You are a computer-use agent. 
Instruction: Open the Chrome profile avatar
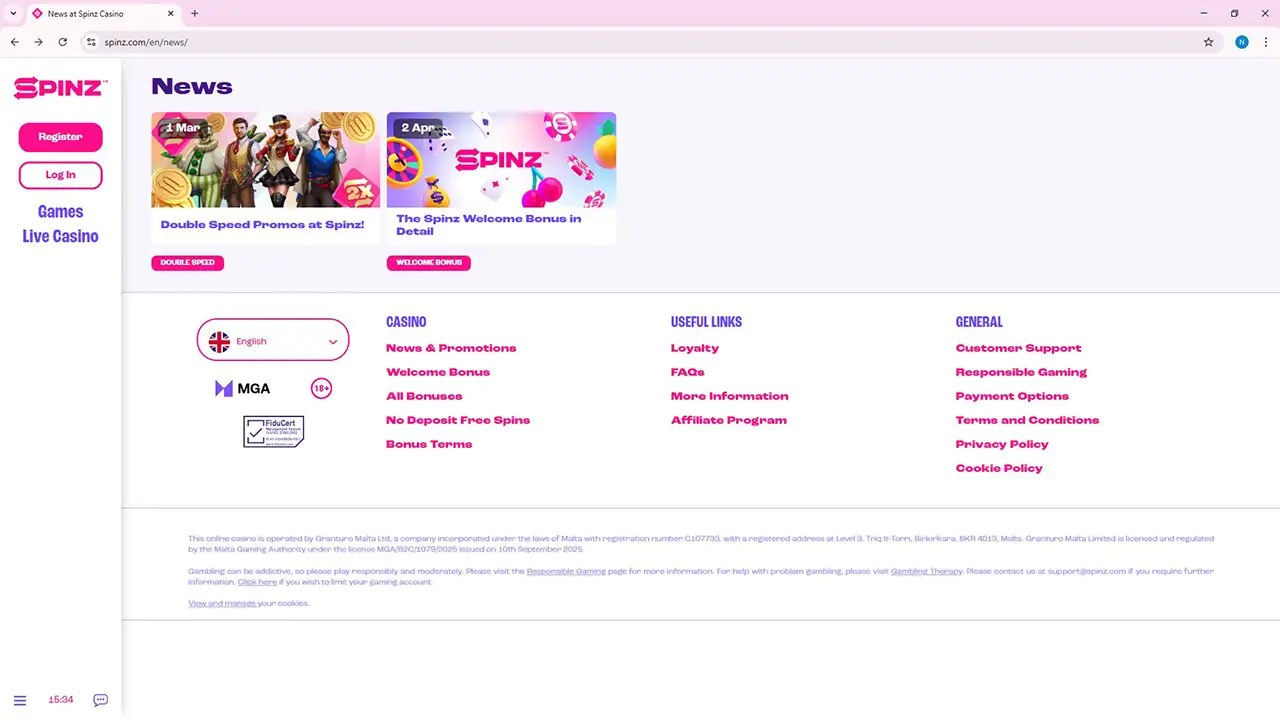tap(1241, 42)
